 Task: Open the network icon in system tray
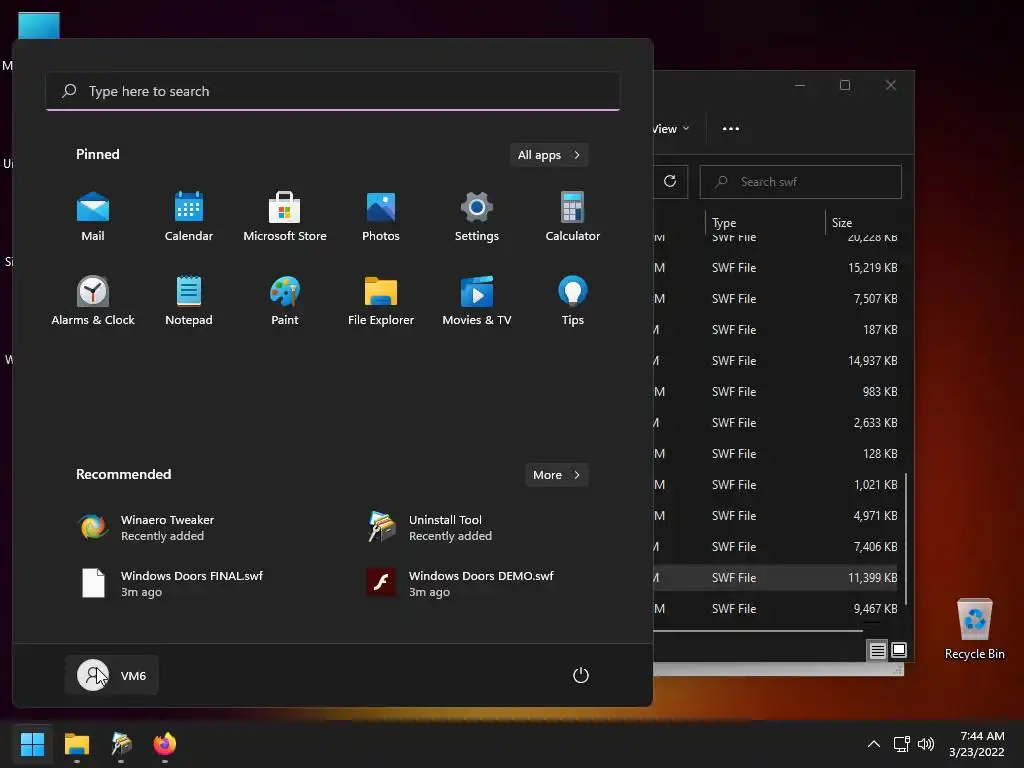click(x=901, y=744)
